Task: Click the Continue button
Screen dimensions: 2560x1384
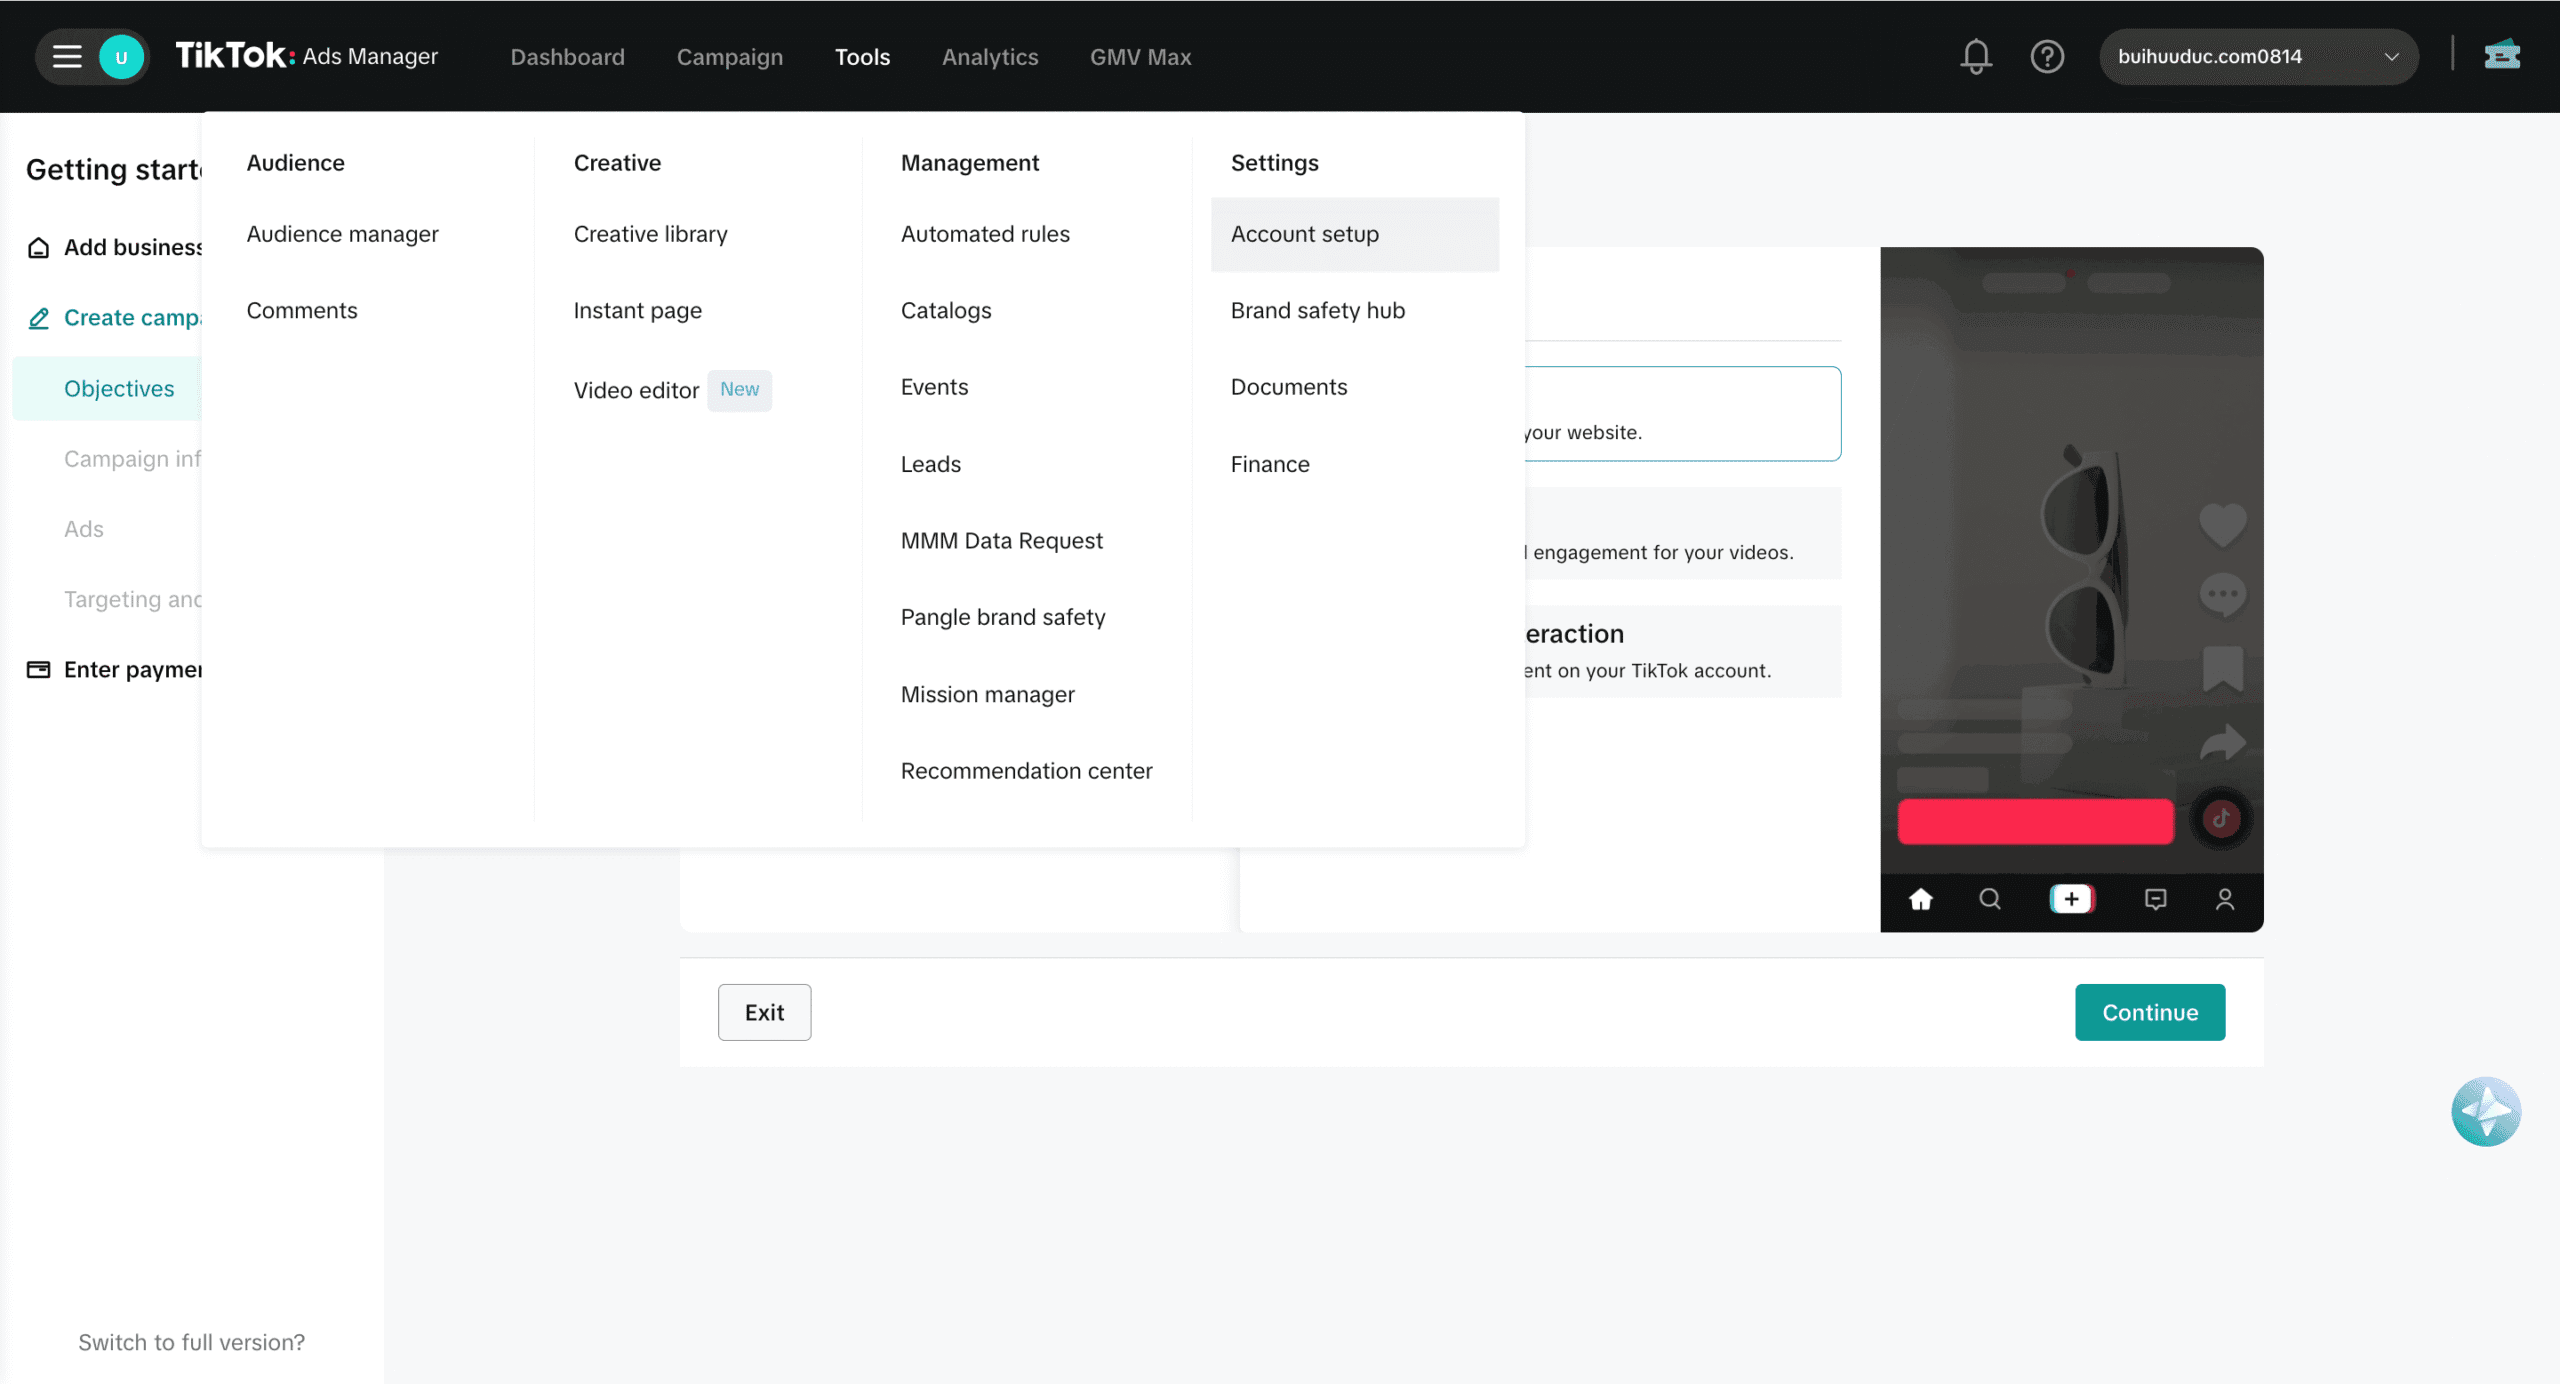Action: point(2149,1012)
